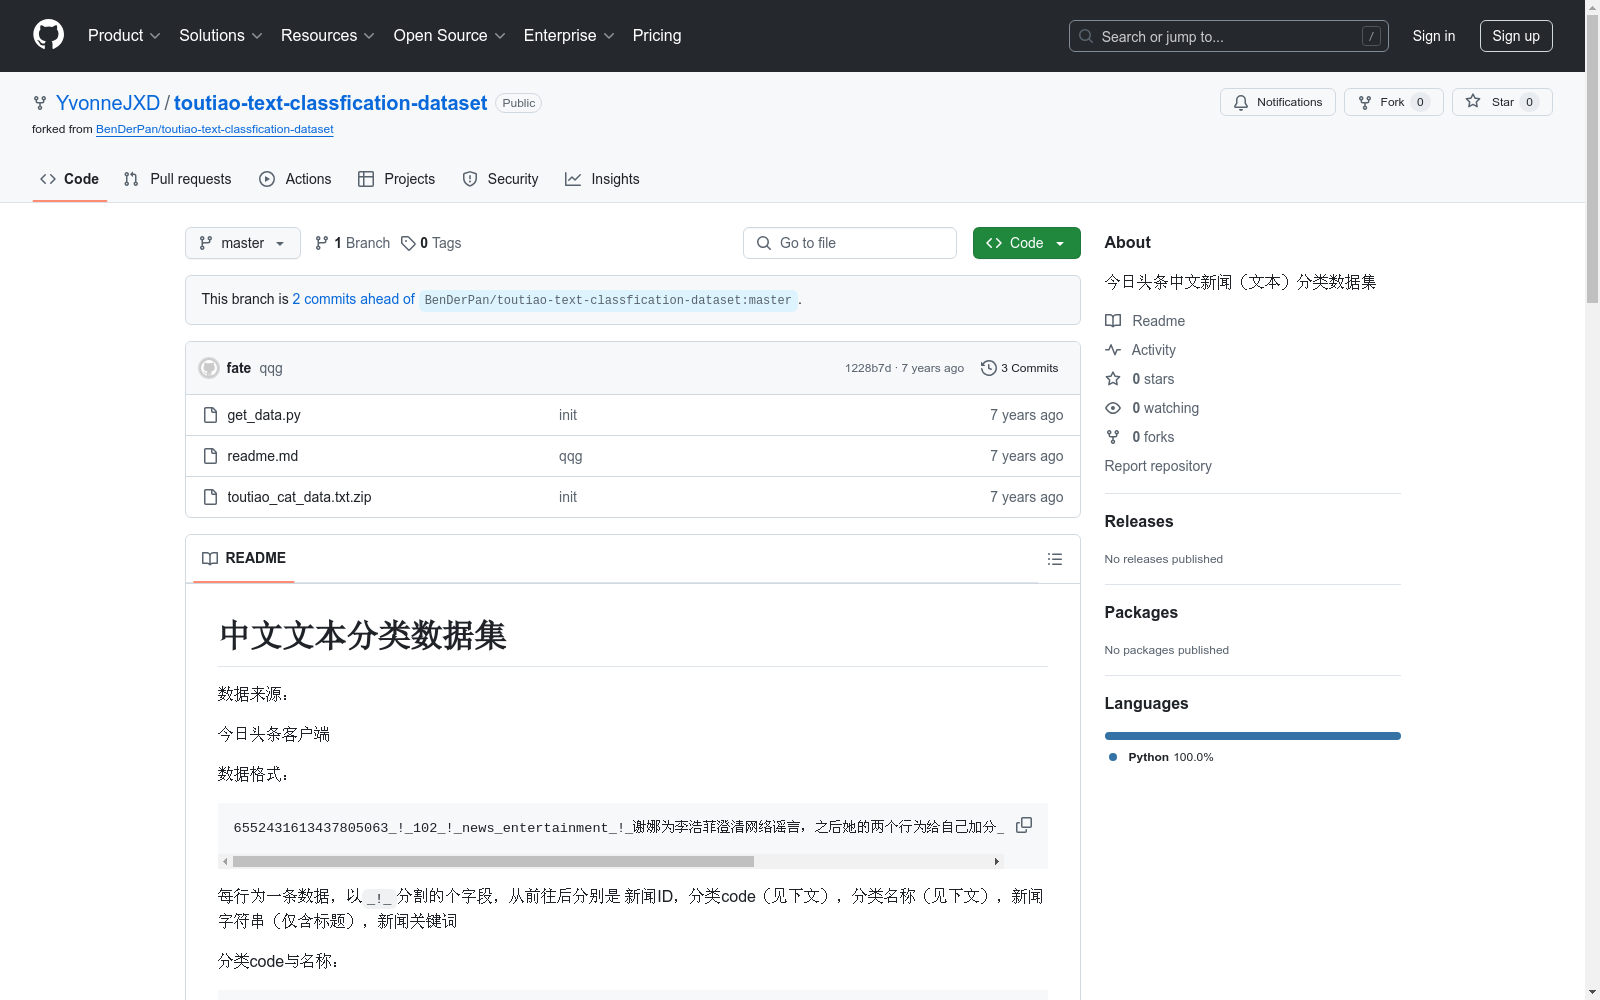Open the qqg commit message
Screen dimensions: 1600x1000
[x=271, y=368]
